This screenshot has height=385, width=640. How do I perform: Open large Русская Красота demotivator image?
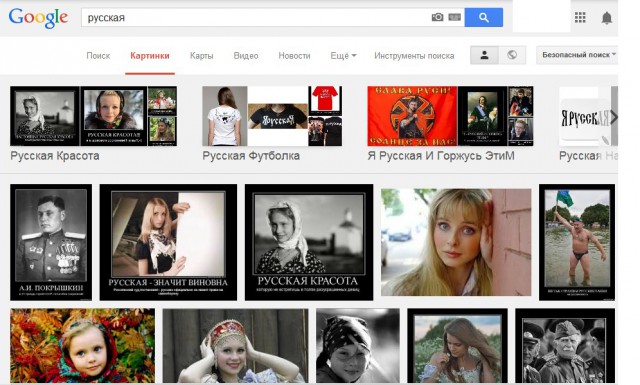pyautogui.click(x=309, y=242)
